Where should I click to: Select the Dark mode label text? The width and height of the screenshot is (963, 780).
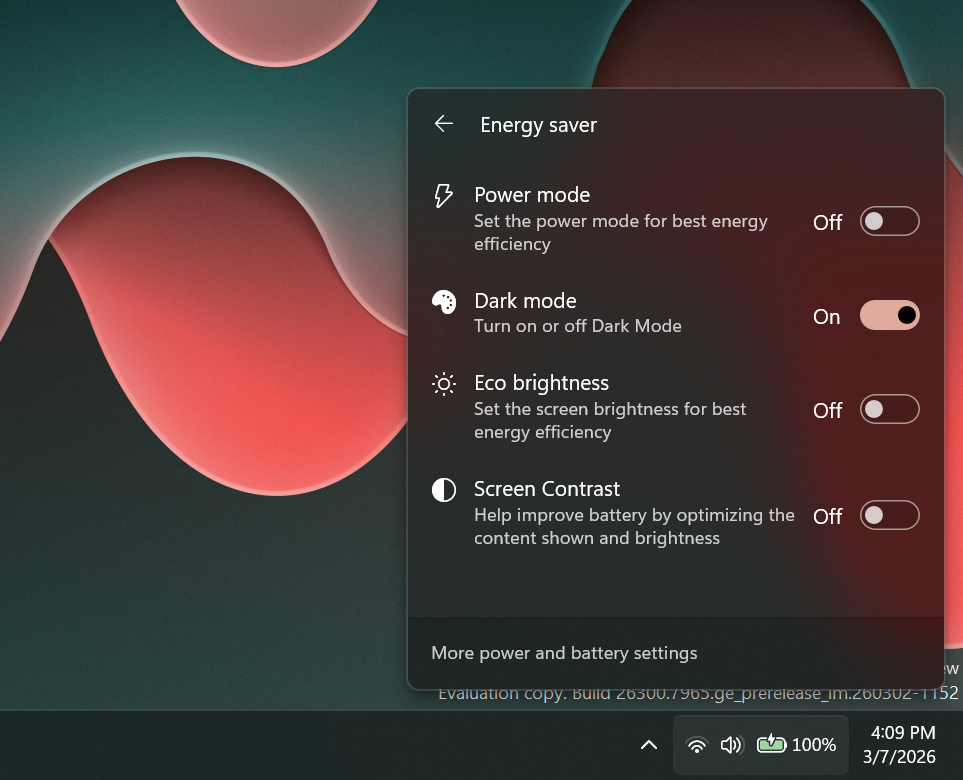(525, 301)
